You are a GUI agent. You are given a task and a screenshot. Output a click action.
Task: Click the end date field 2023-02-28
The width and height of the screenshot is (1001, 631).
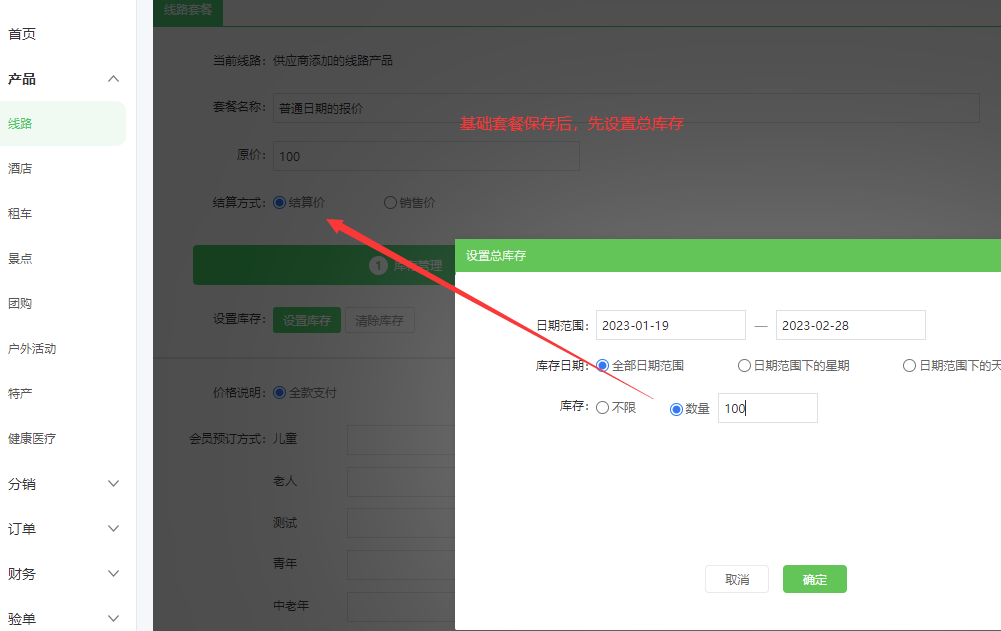tap(850, 325)
